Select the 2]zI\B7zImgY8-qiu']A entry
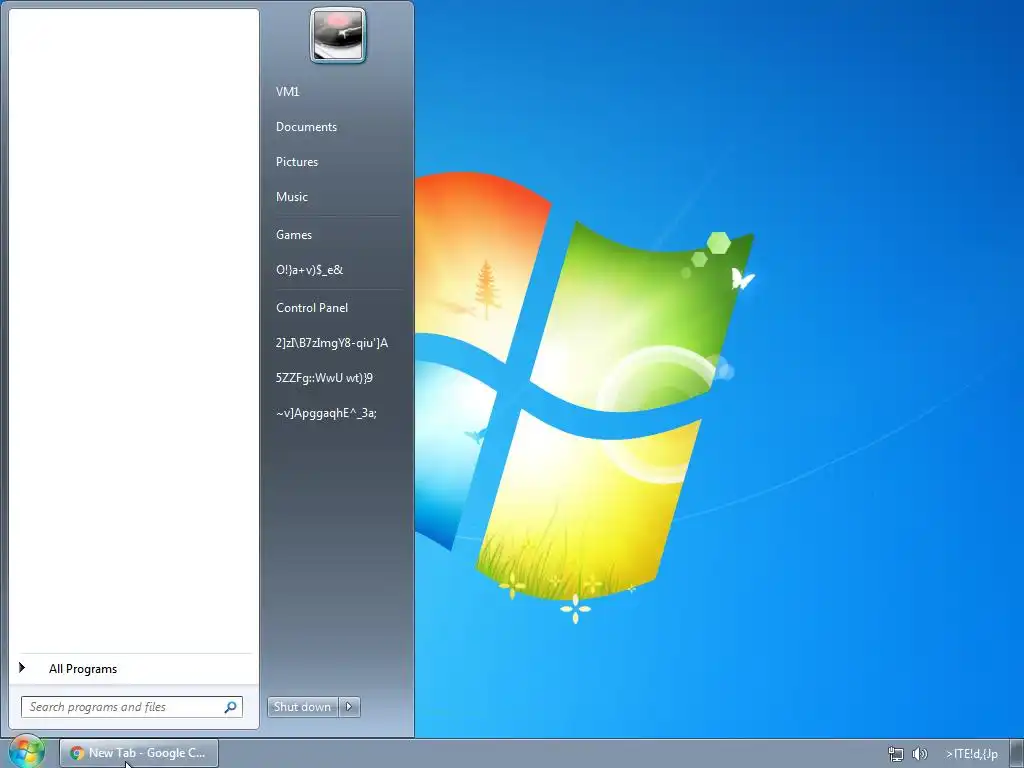 [x=331, y=343]
